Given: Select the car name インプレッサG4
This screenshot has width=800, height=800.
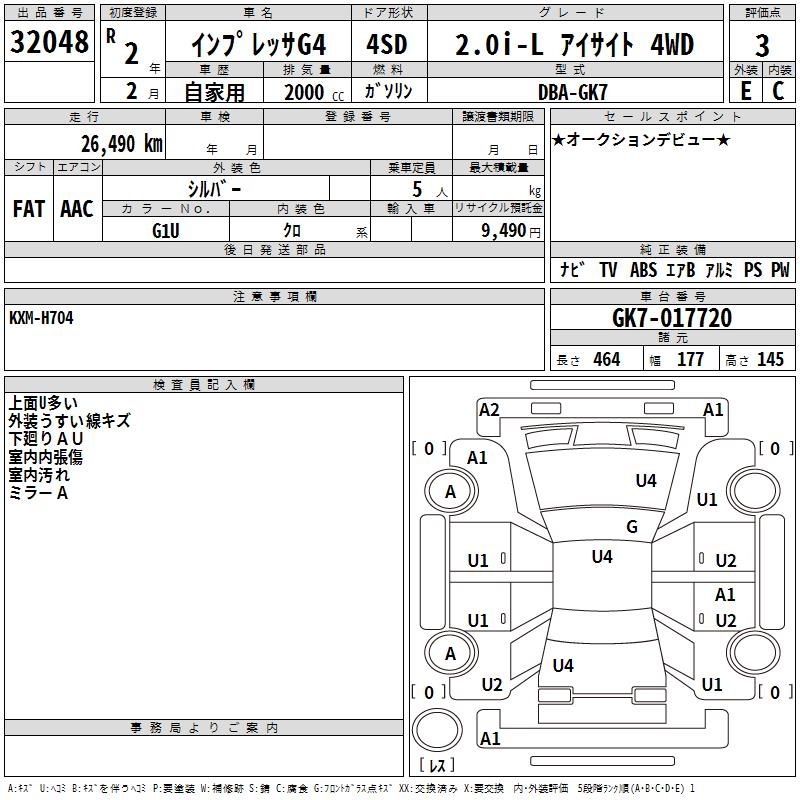Looking at the screenshot, I should point(257,45).
